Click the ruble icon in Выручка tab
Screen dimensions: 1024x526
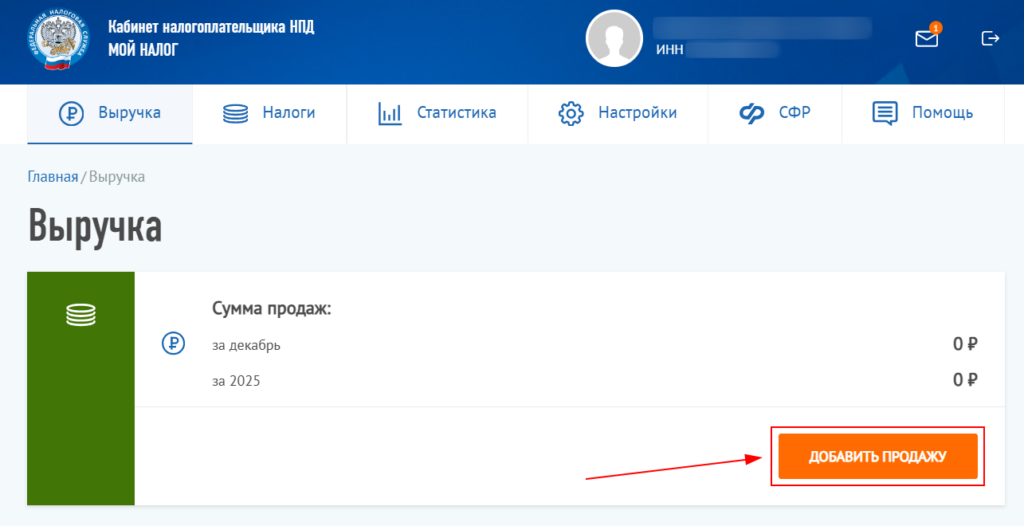click(70, 113)
